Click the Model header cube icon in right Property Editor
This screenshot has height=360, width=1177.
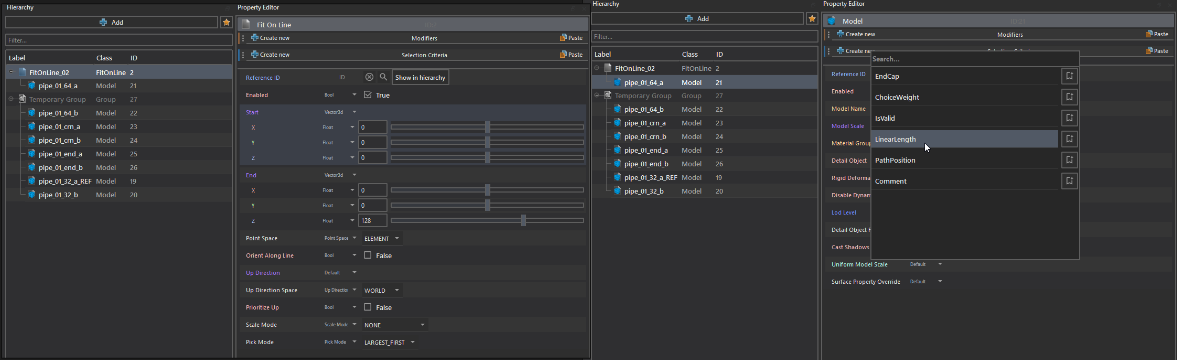pyautogui.click(x=832, y=21)
